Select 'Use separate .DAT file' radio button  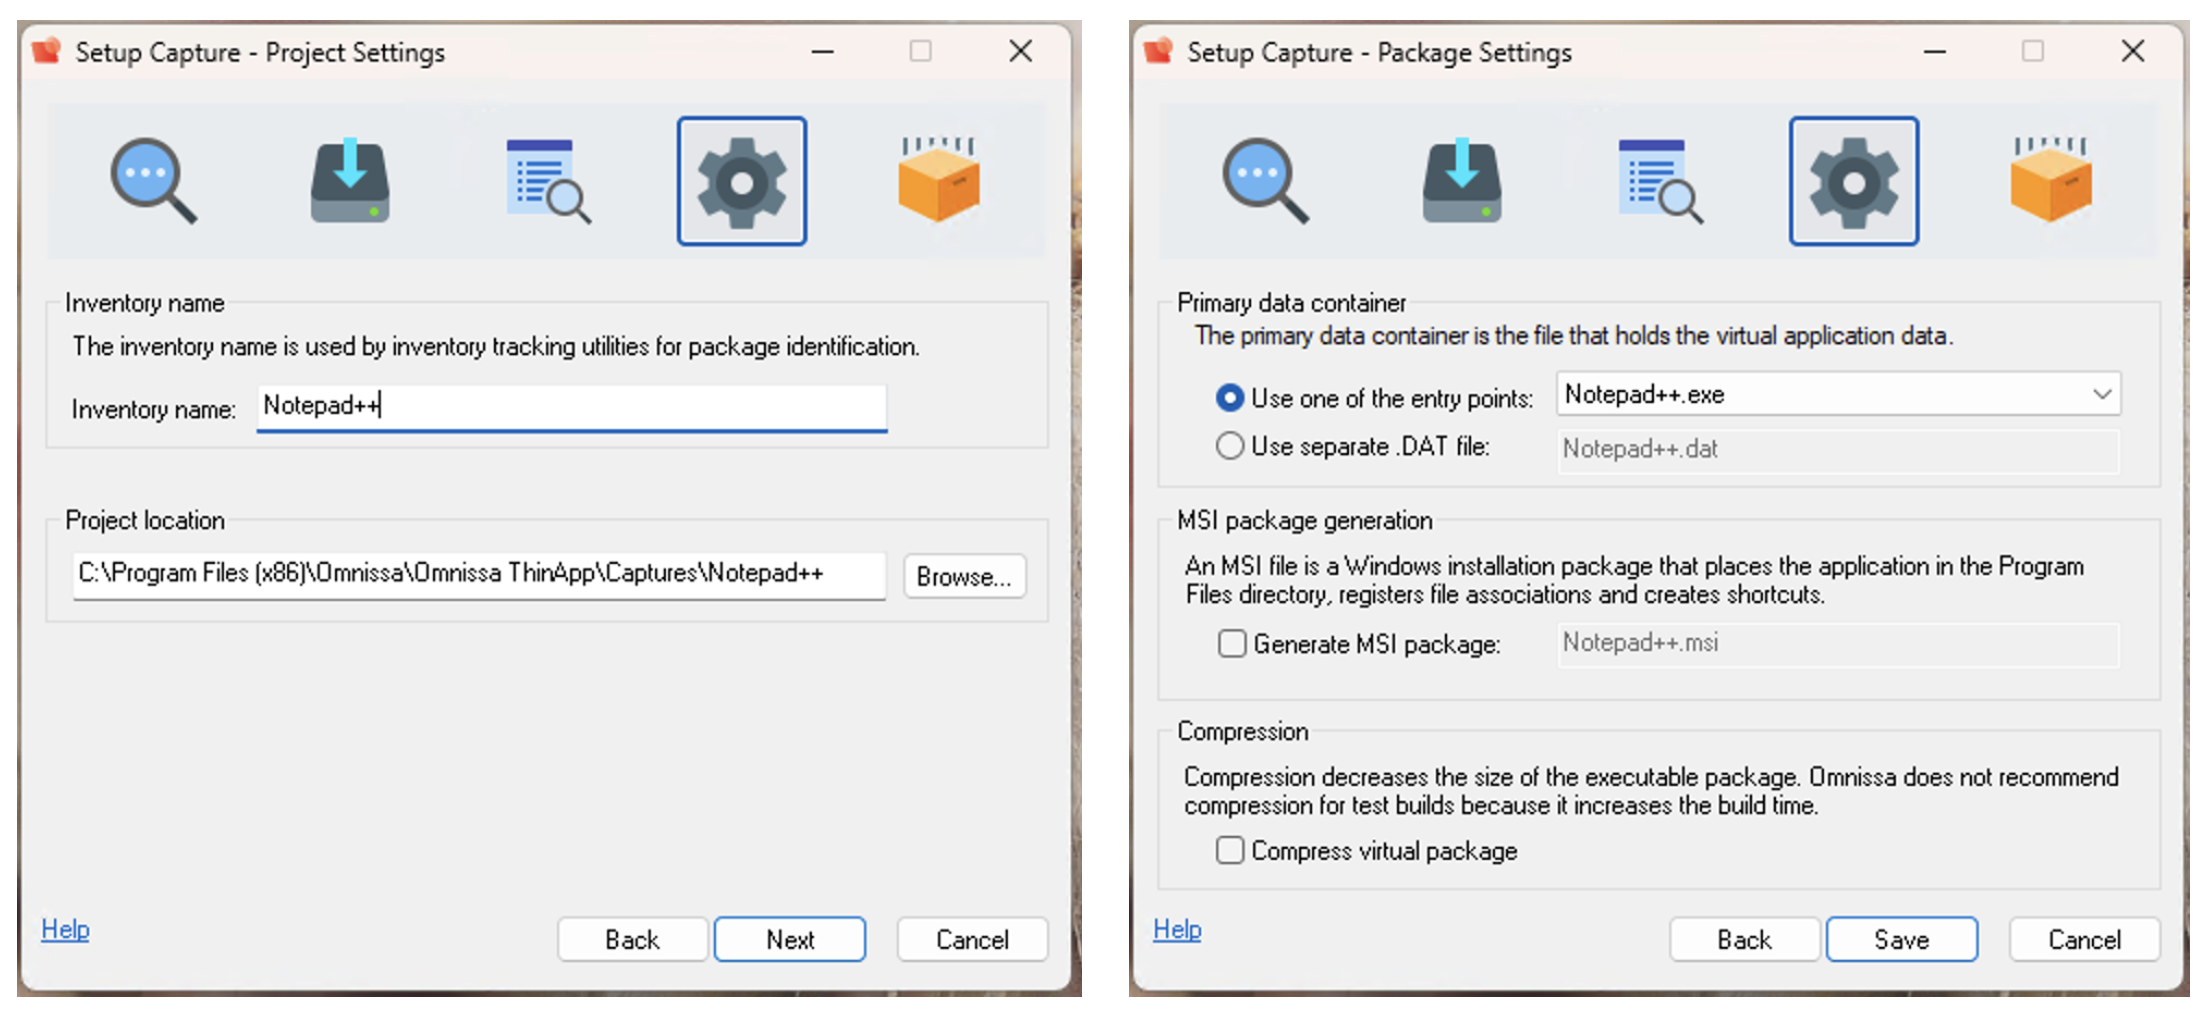(1230, 446)
